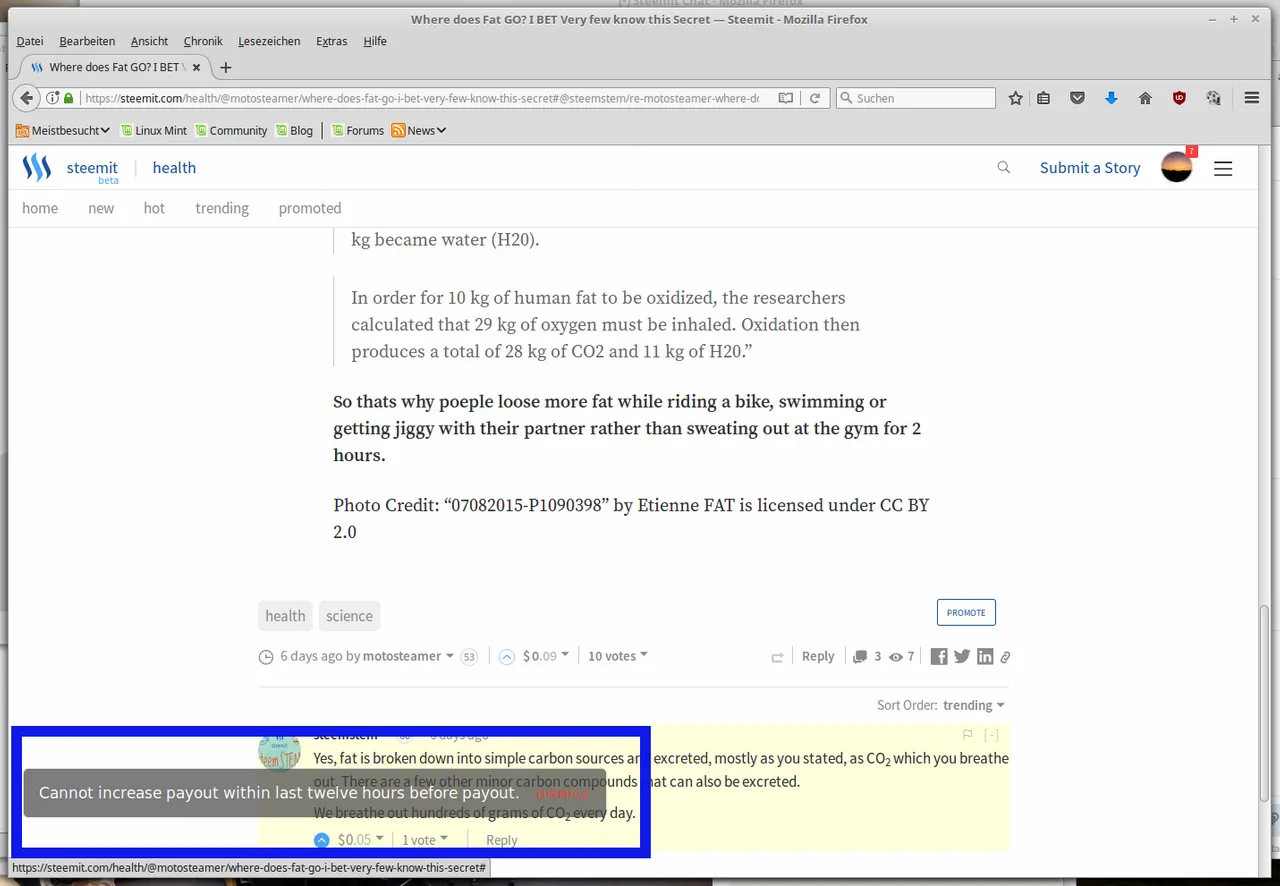Viewport: 1280px width, 886px height.
Task: Copy the post permalink chain icon
Action: [1005, 657]
